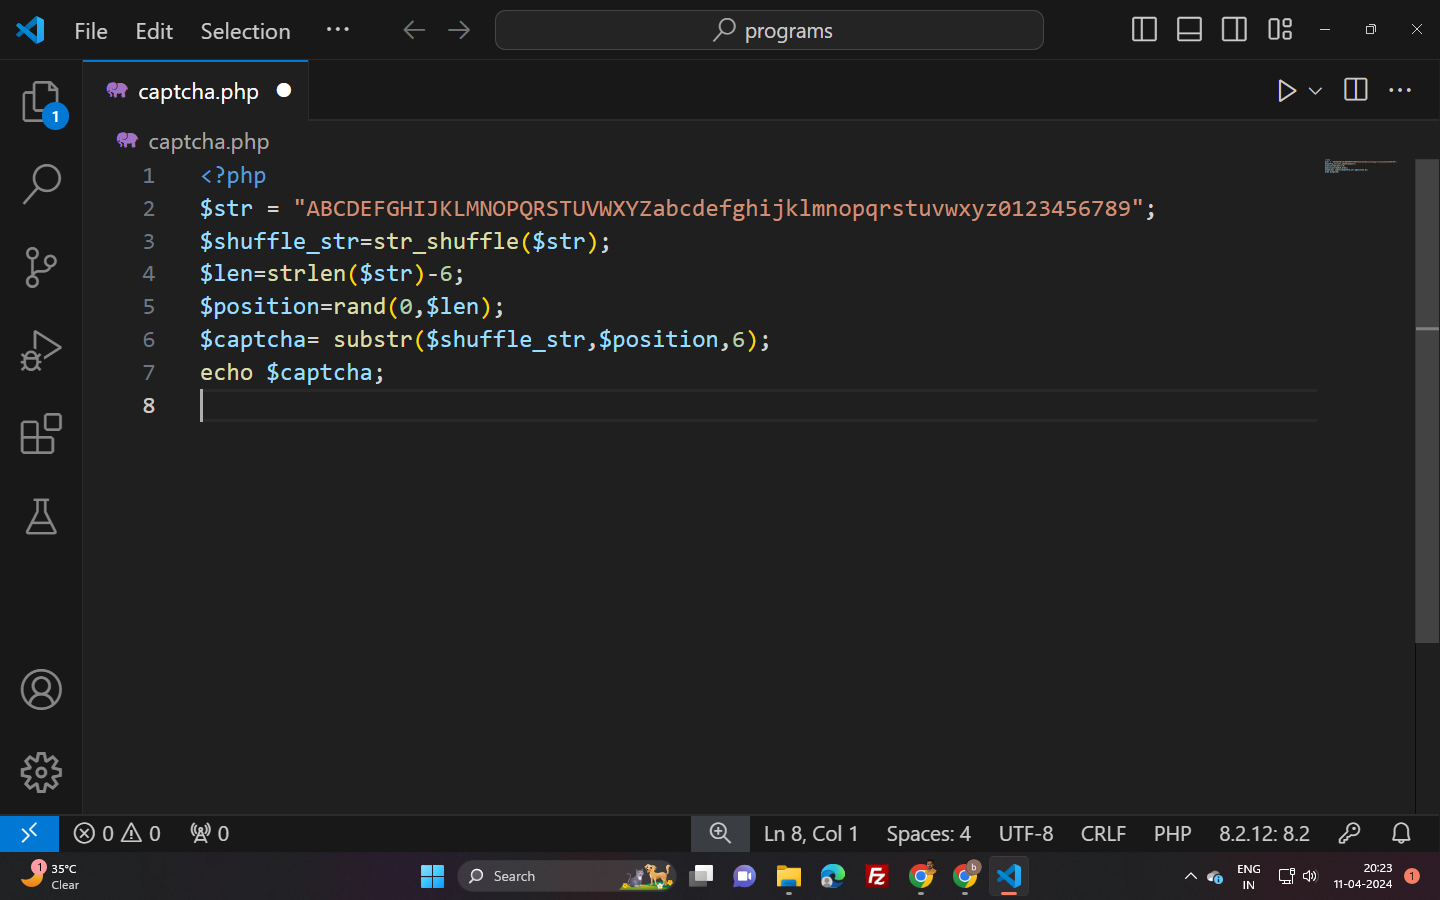The height and width of the screenshot is (900, 1440).
Task: Open the Selection menu
Action: [245, 31]
